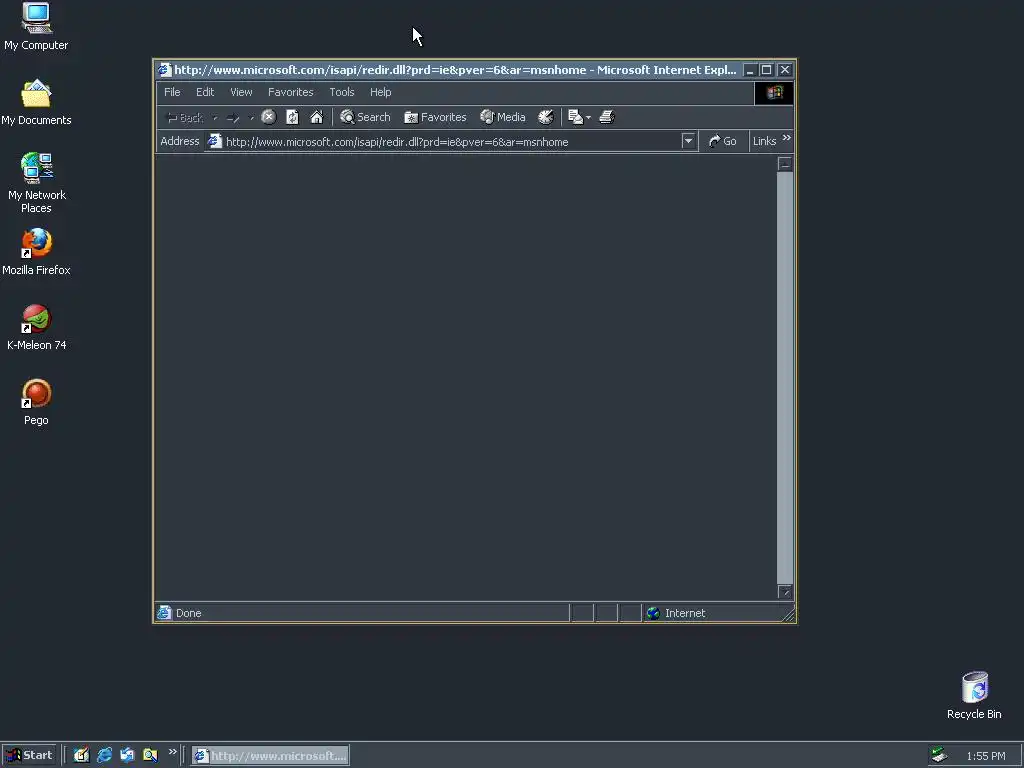Click the Go button
This screenshot has height=768, width=1024.
point(723,141)
